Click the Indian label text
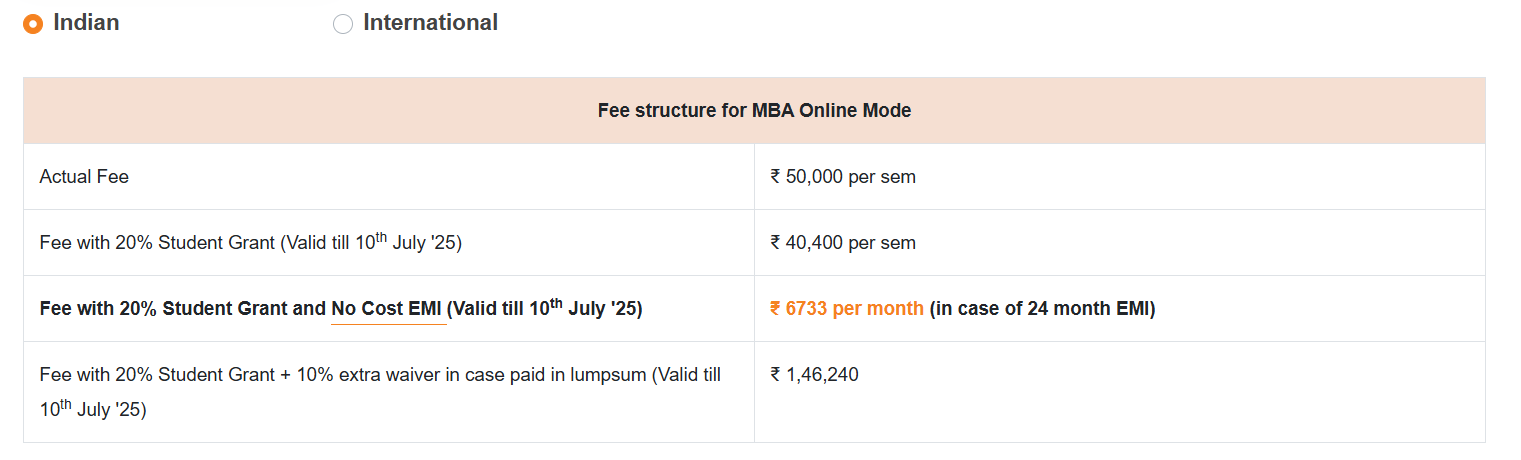 coord(86,23)
